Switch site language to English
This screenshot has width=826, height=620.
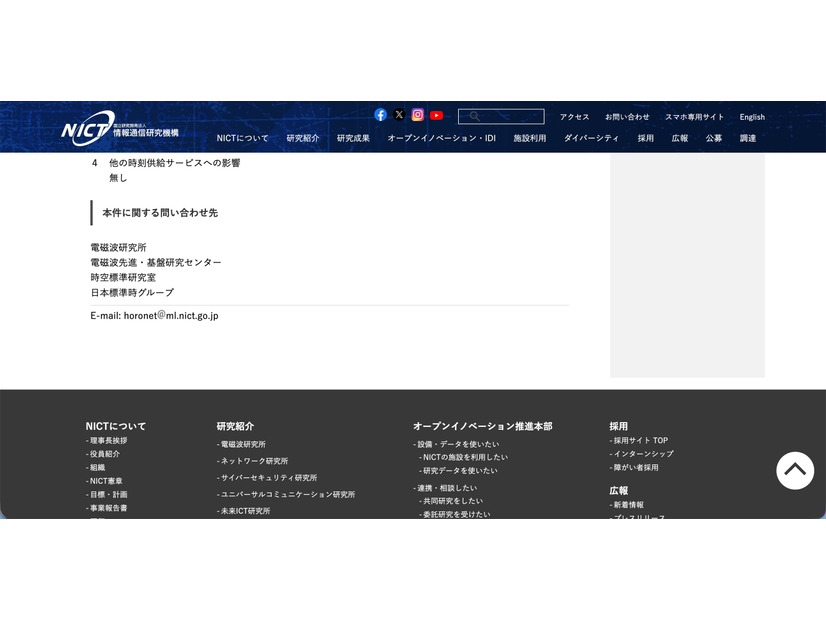(752, 117)
